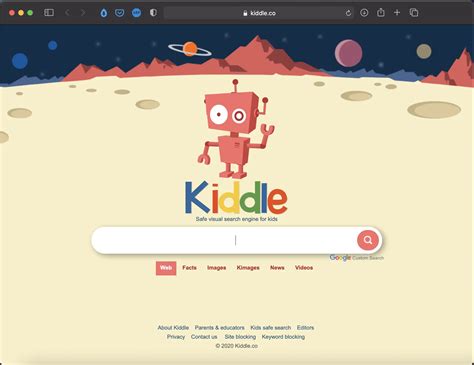Click the kiddle.co address bar

[x=259, y=13]
